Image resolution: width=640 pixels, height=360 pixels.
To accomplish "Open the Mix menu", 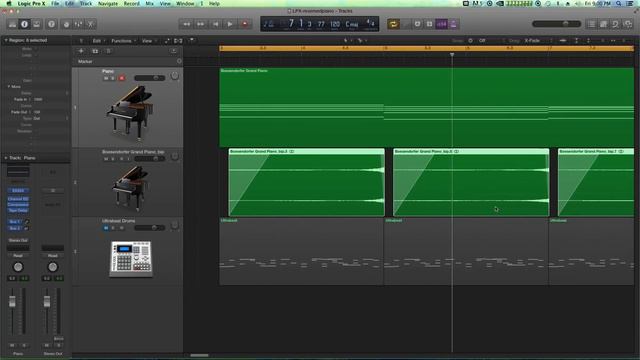I will 150,3.
